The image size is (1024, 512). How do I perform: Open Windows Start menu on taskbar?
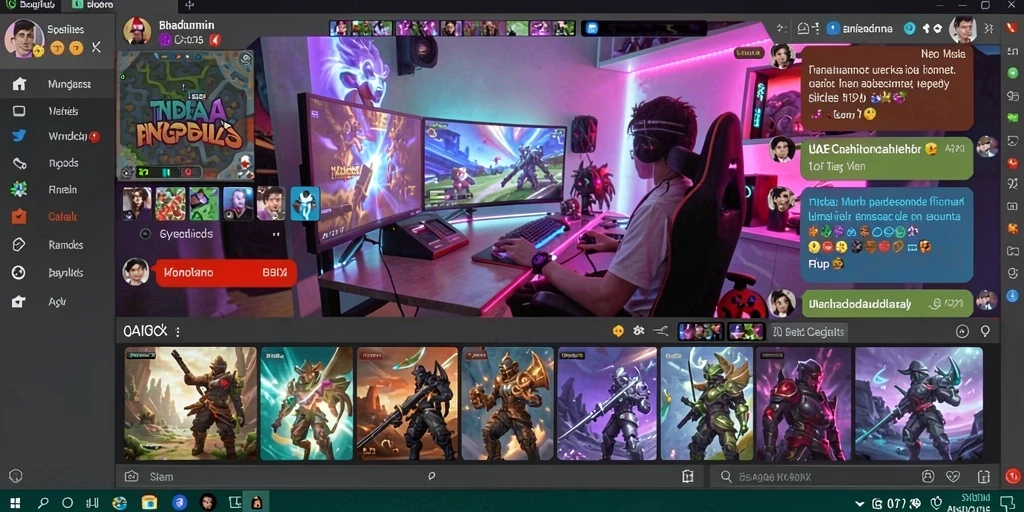coord(14,503)
